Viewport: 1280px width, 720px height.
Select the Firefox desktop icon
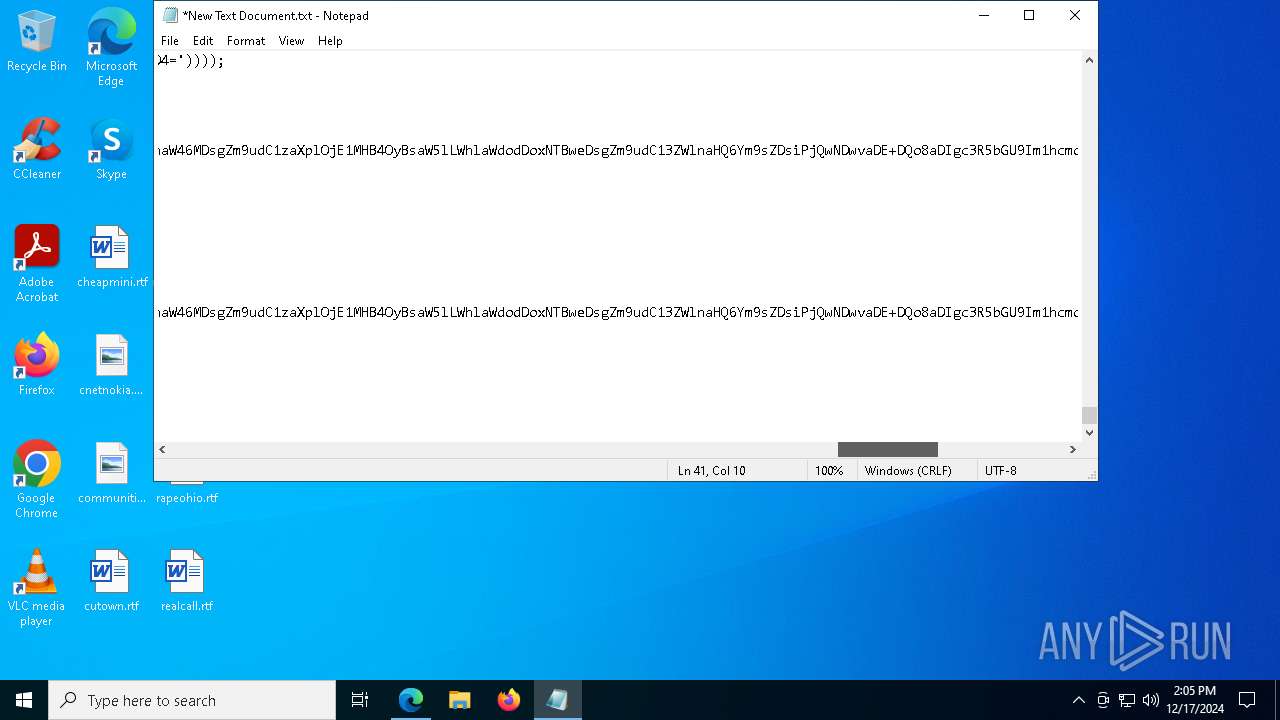pyautogui.click(x=37, y=365)
